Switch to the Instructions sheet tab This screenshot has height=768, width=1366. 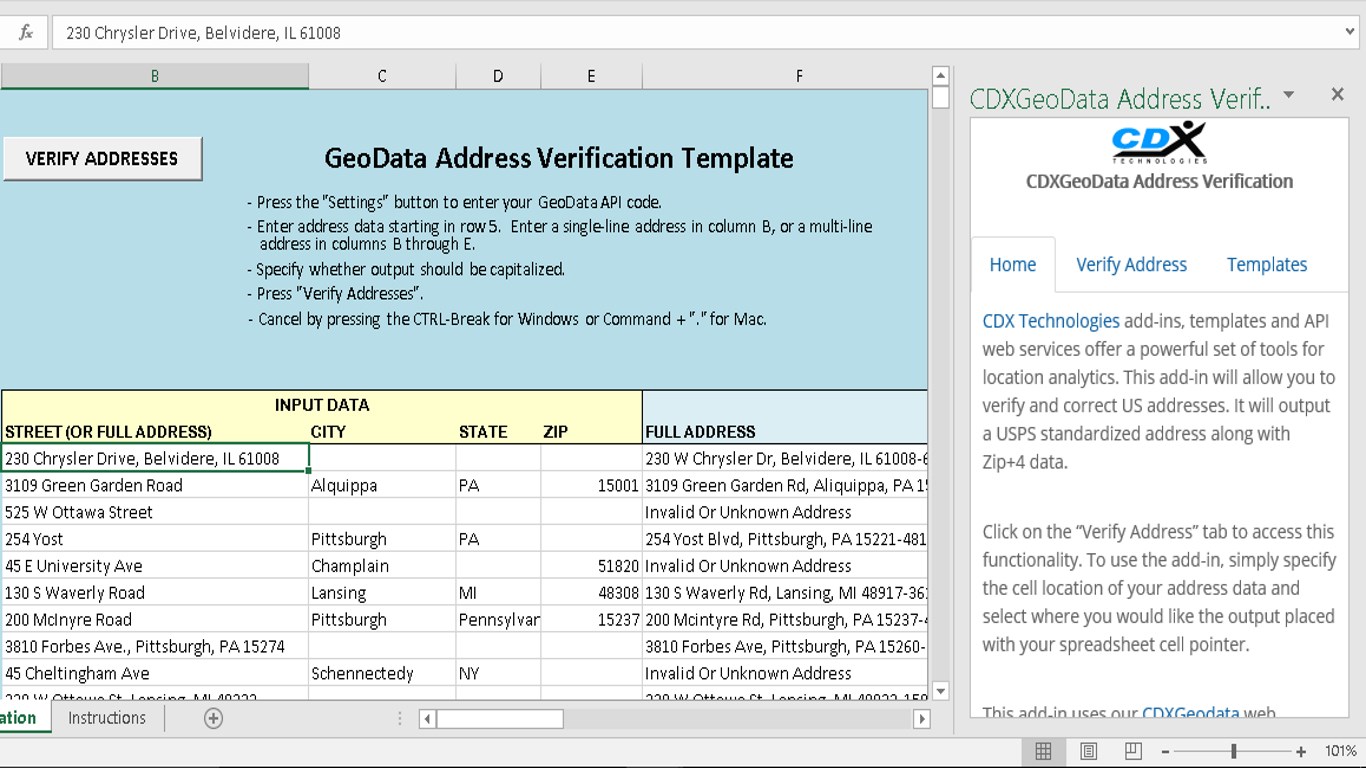click(107, 718)
